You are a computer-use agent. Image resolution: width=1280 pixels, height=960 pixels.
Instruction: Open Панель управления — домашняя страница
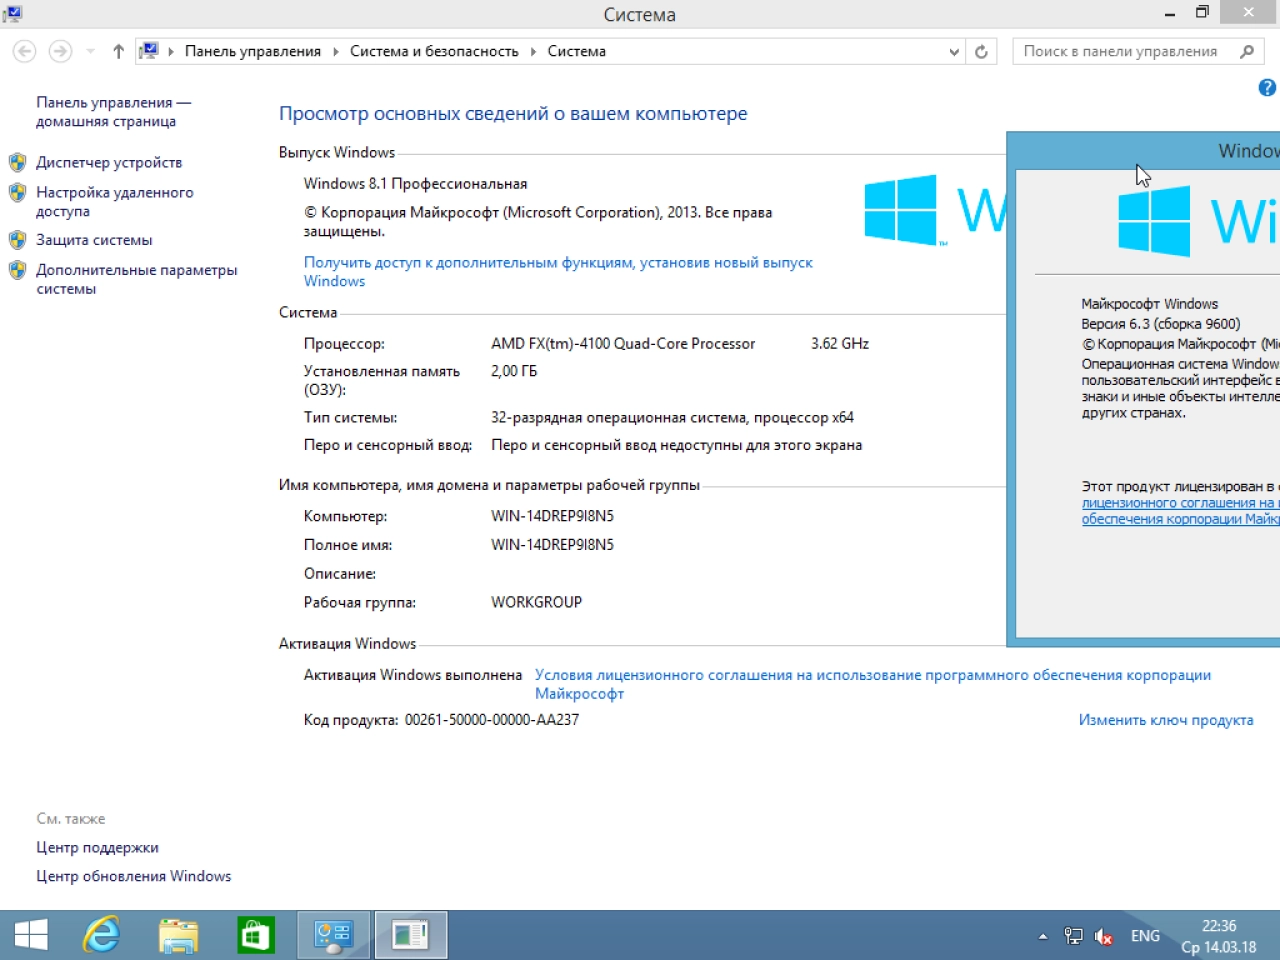(x=114, y=111)
